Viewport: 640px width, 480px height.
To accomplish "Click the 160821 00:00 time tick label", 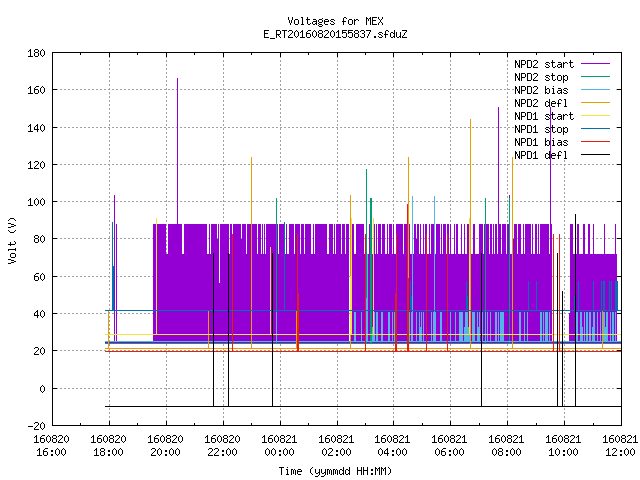I will point(279,446).
